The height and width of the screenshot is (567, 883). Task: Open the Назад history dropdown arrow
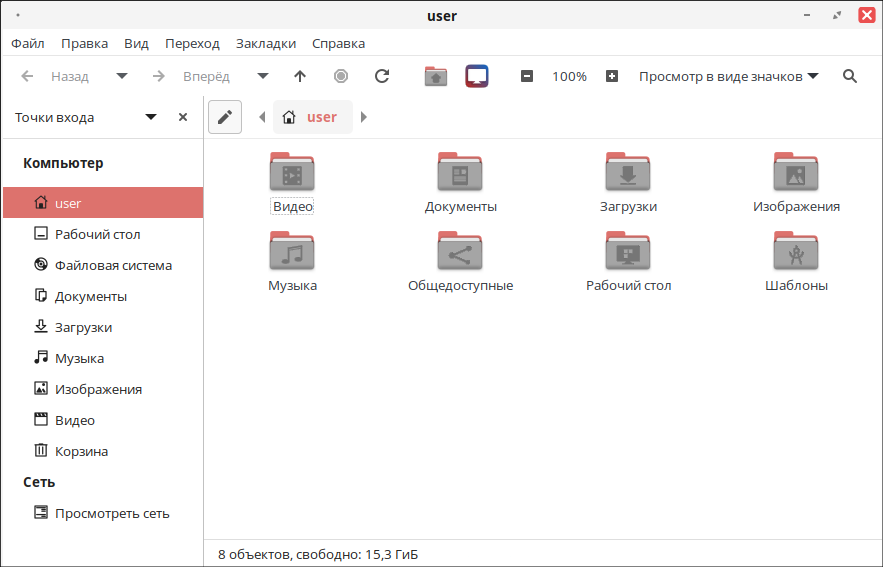(x=122, y=76)
